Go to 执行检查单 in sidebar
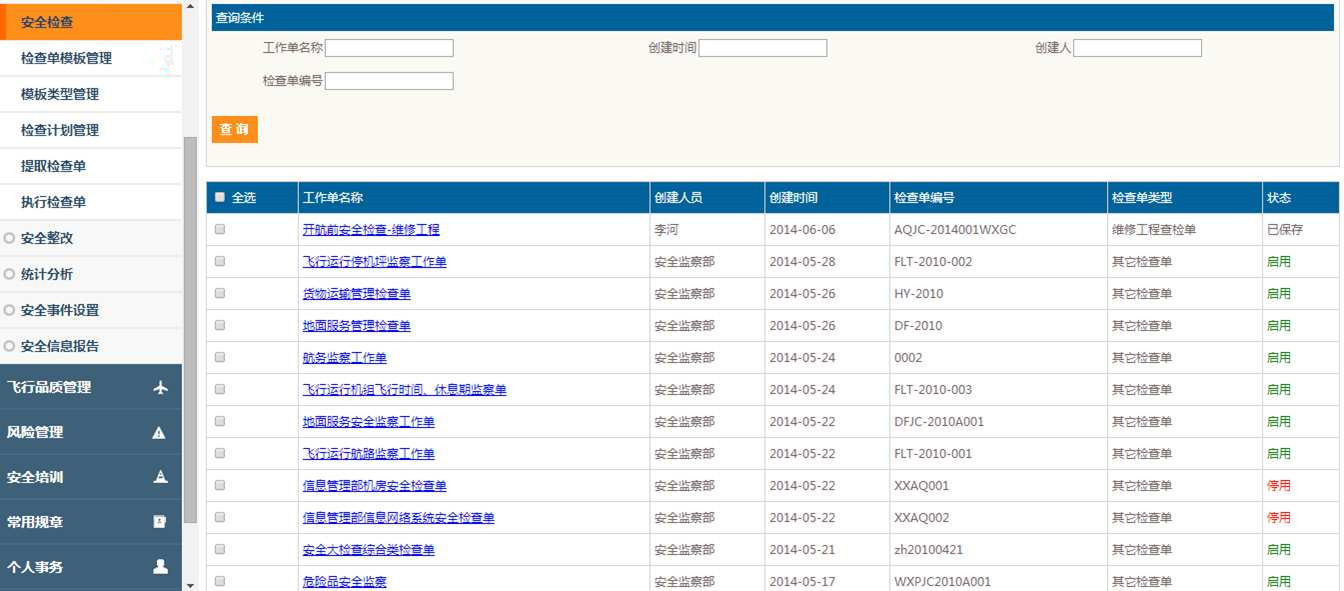The height and width of the screenshot is (591, 1344). click(91, 202)
